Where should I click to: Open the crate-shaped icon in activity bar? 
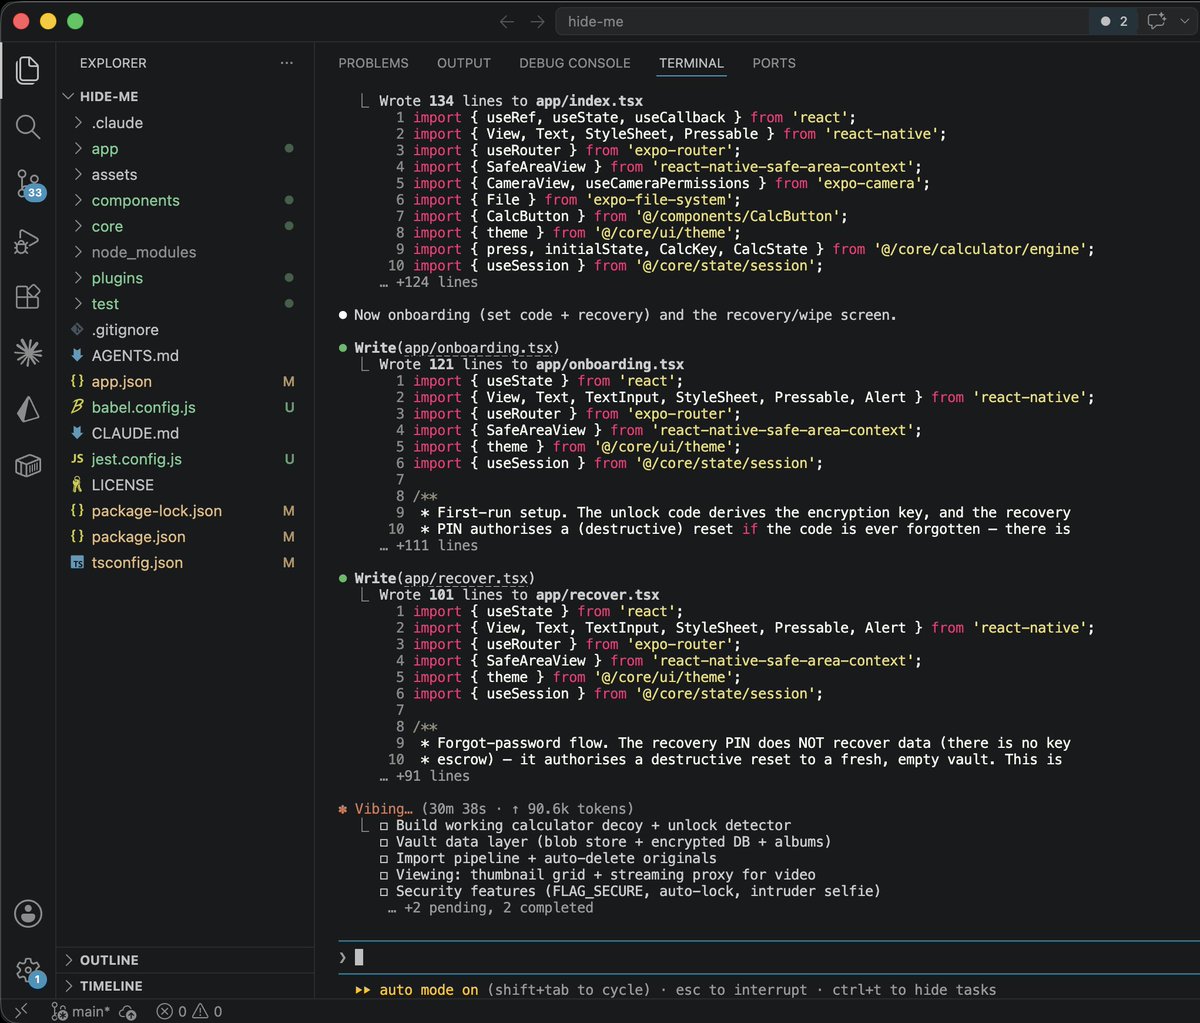28,465
